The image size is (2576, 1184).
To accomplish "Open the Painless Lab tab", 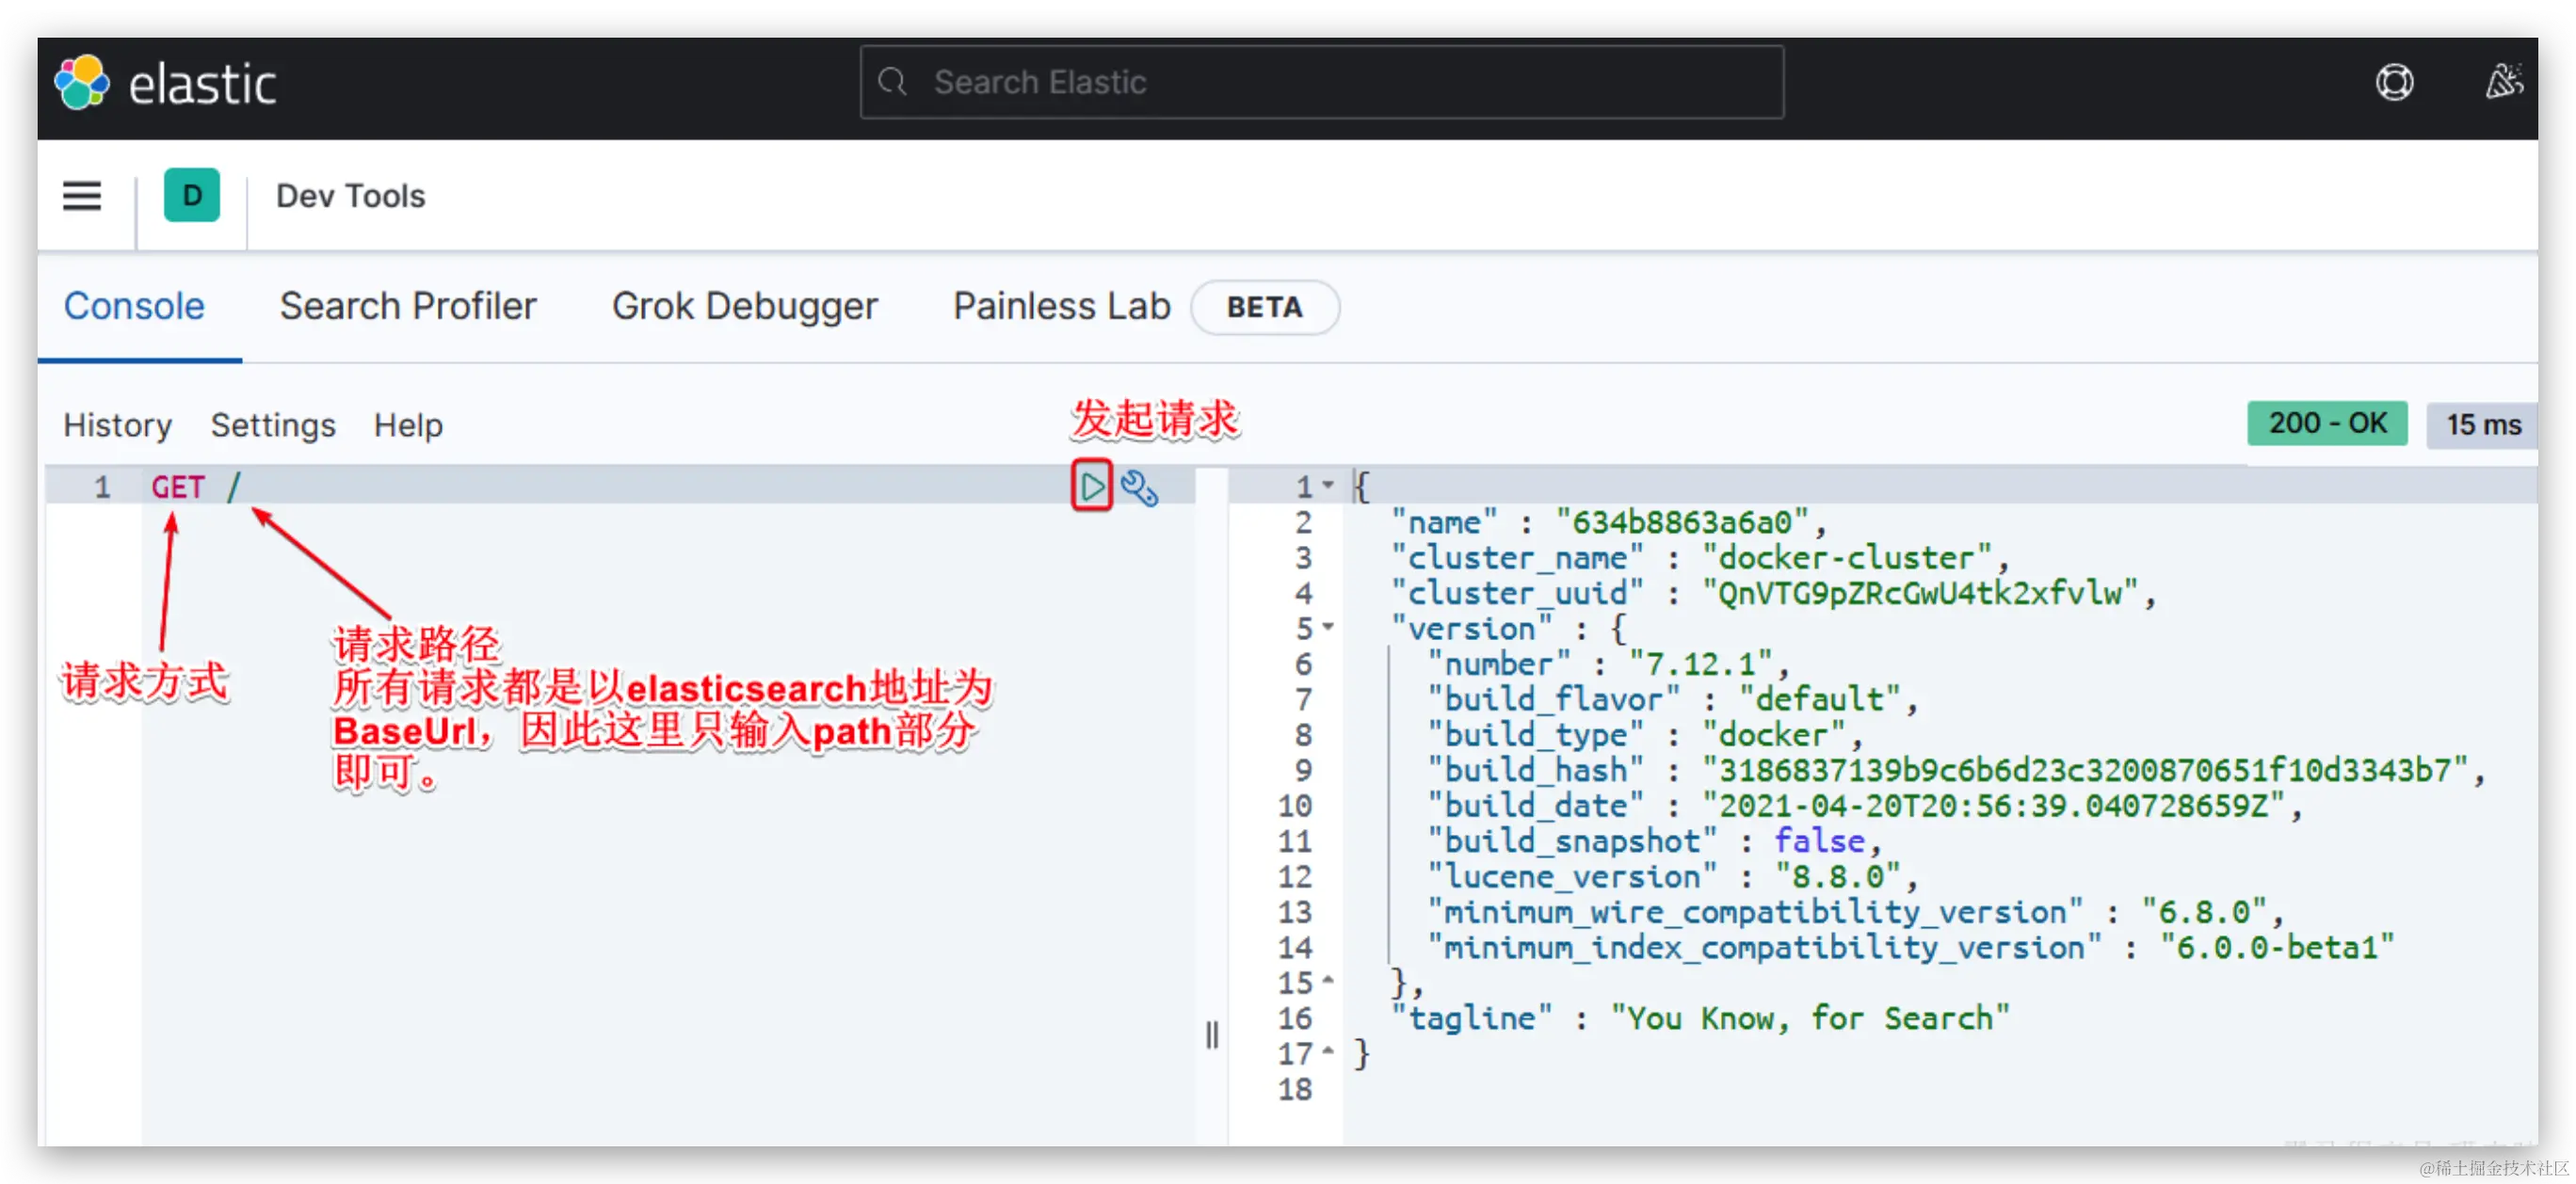I will pos(1061,306).
